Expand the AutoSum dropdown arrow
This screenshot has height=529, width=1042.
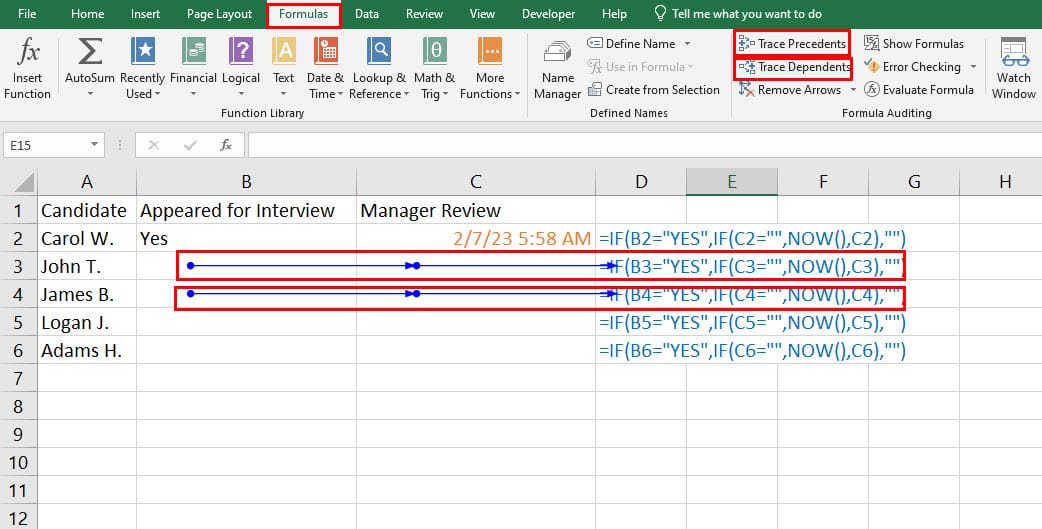90,94
